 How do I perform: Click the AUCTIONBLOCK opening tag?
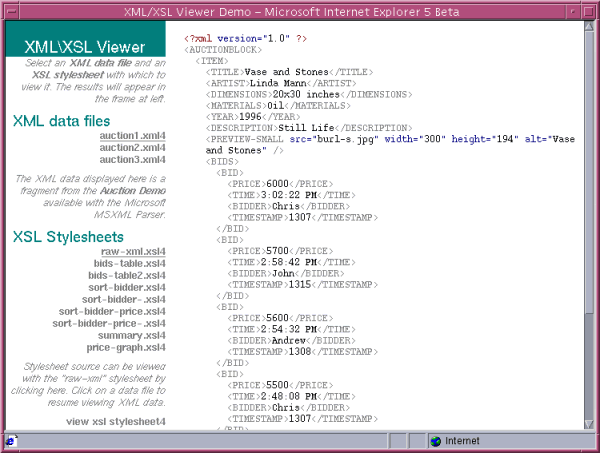coord(223,50)
